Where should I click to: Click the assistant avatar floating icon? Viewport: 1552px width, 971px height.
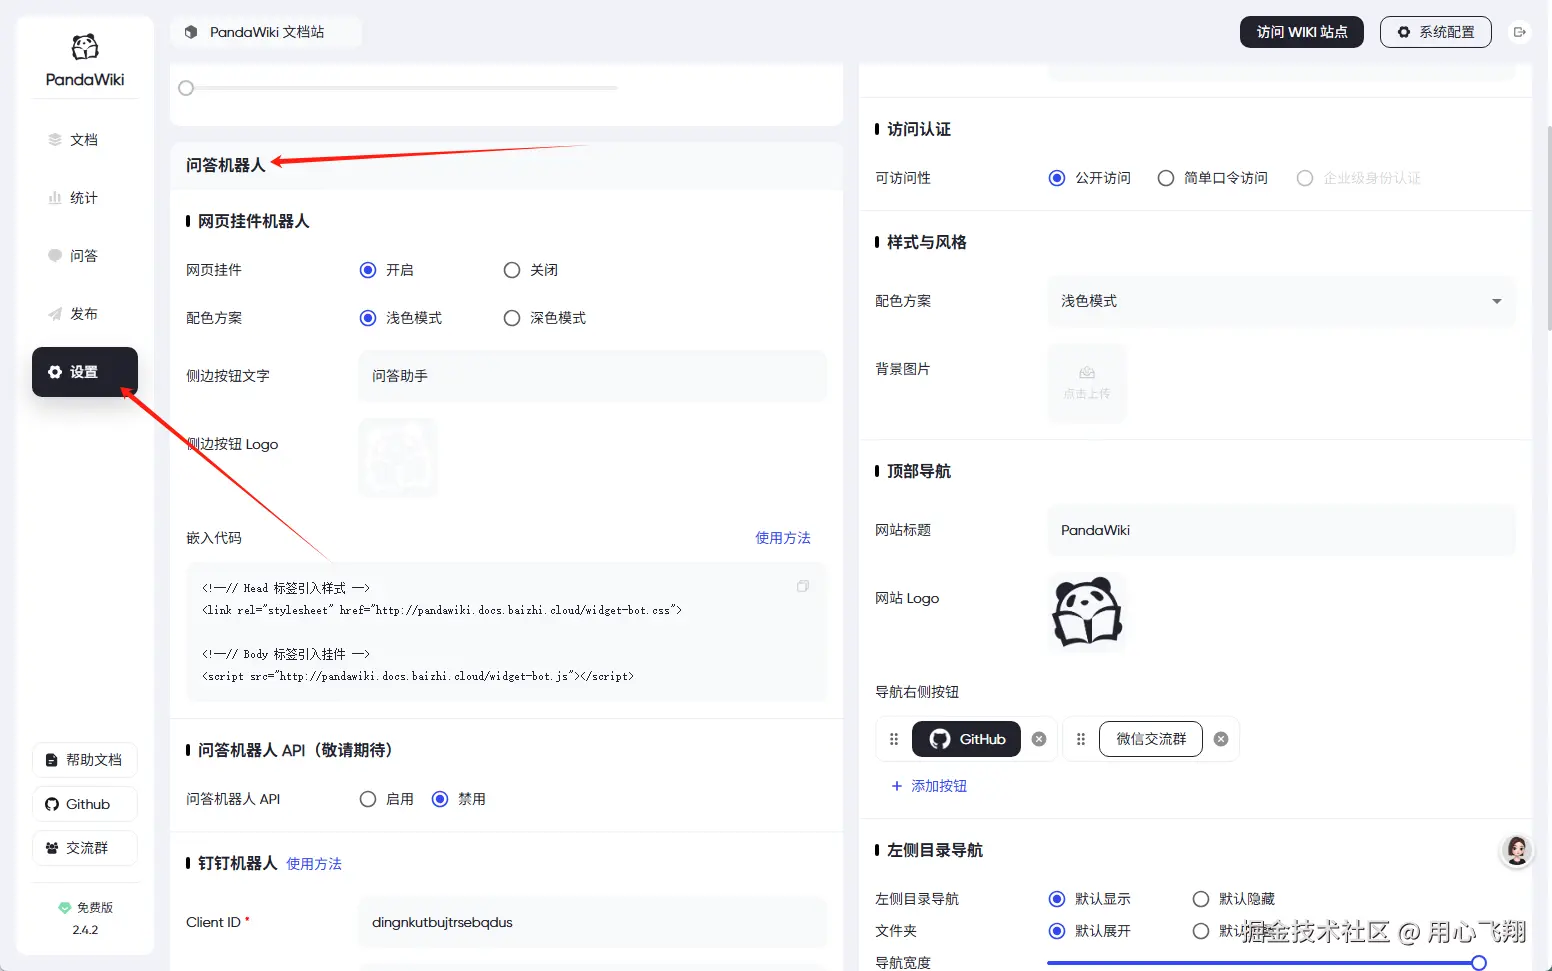[x=1517, y=851]
